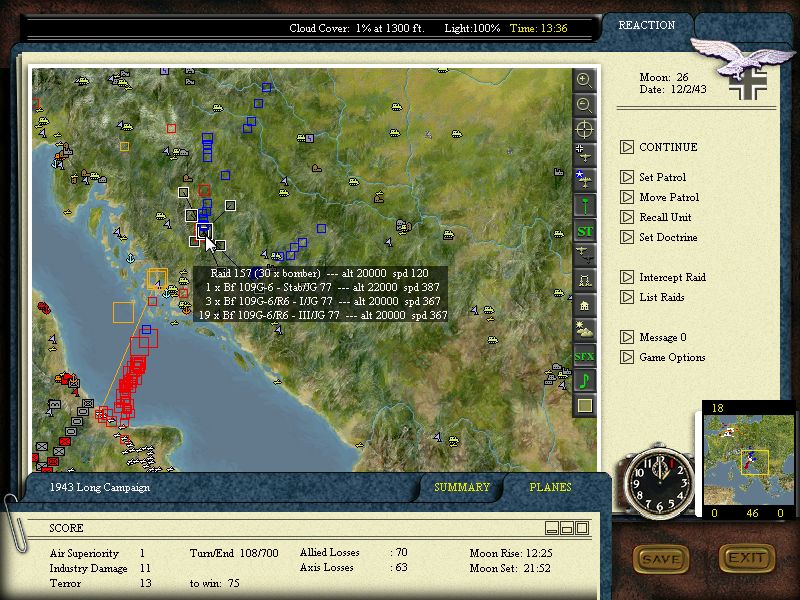Click the SAVE button
The image size is (800, 600).
tap(661, 559)
